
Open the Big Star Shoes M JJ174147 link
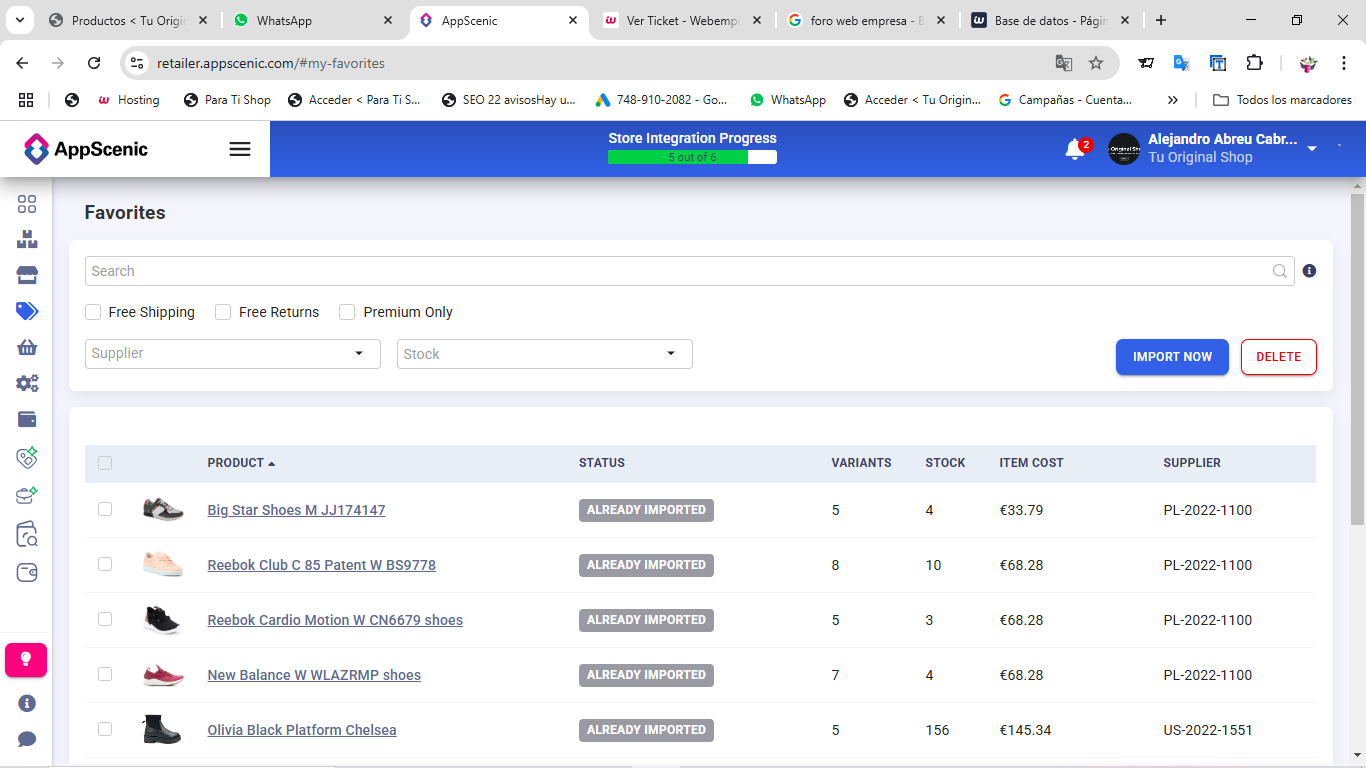point(296,510)
